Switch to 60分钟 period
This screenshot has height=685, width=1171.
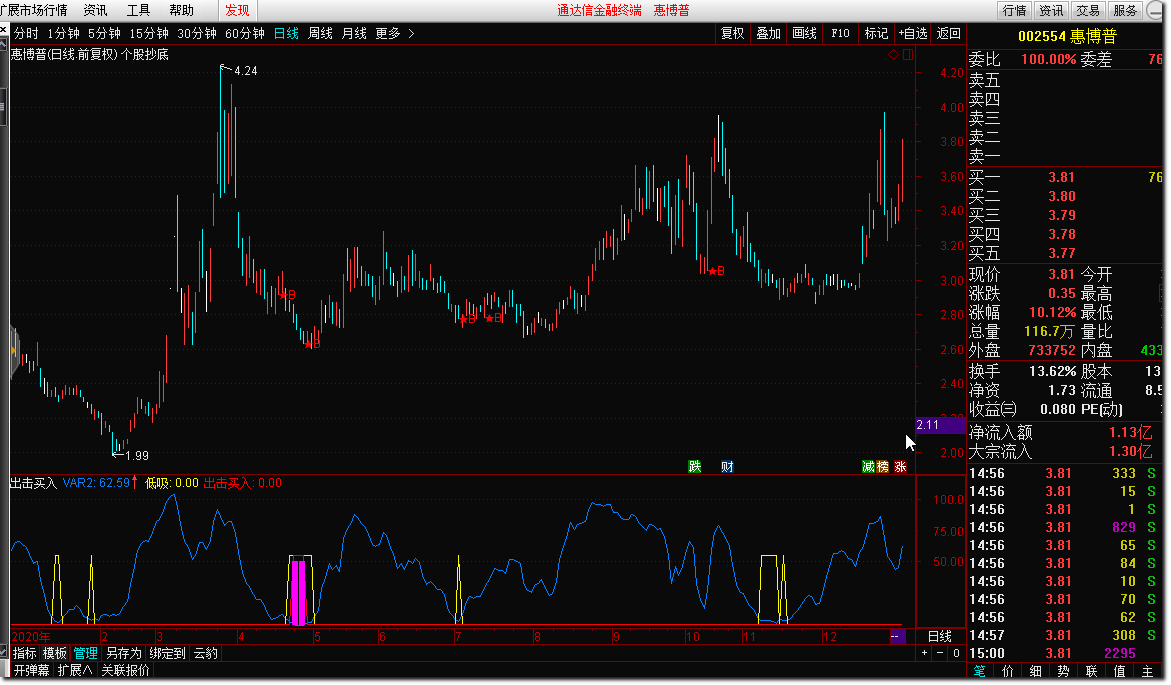[244, 34]
